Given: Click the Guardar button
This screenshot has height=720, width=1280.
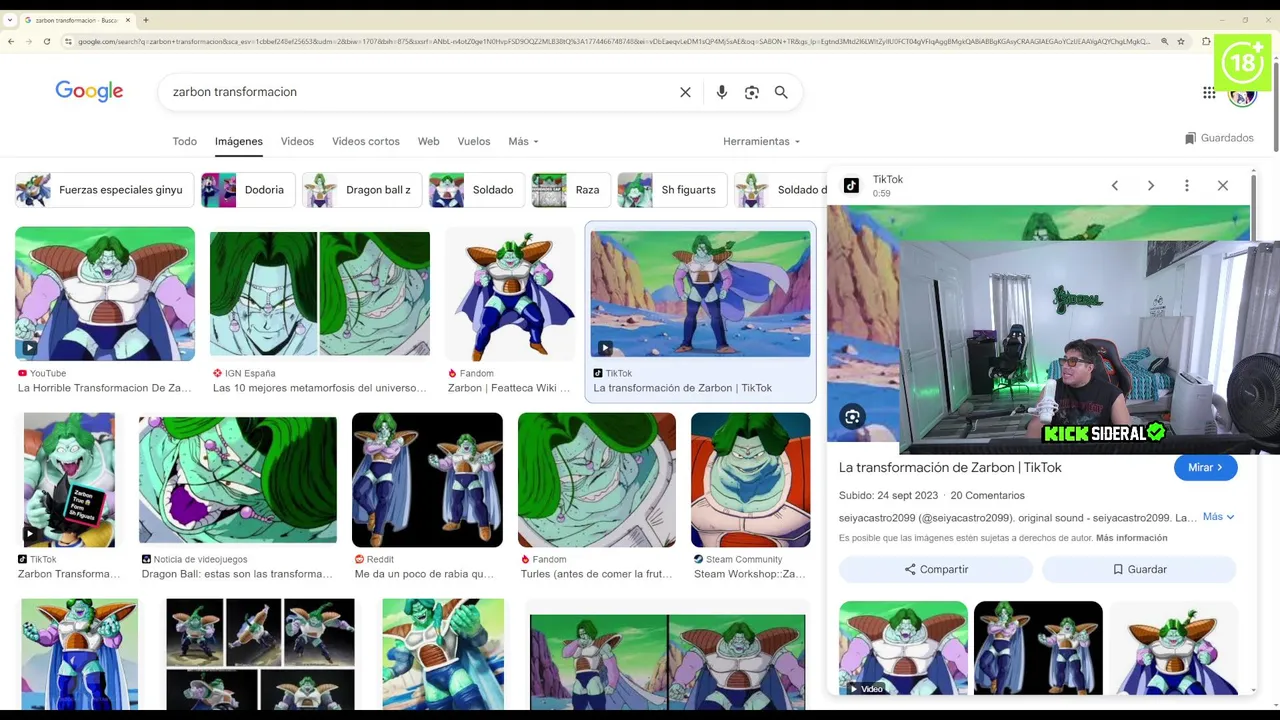Looking at the screenshot, I should [1139, 569].
